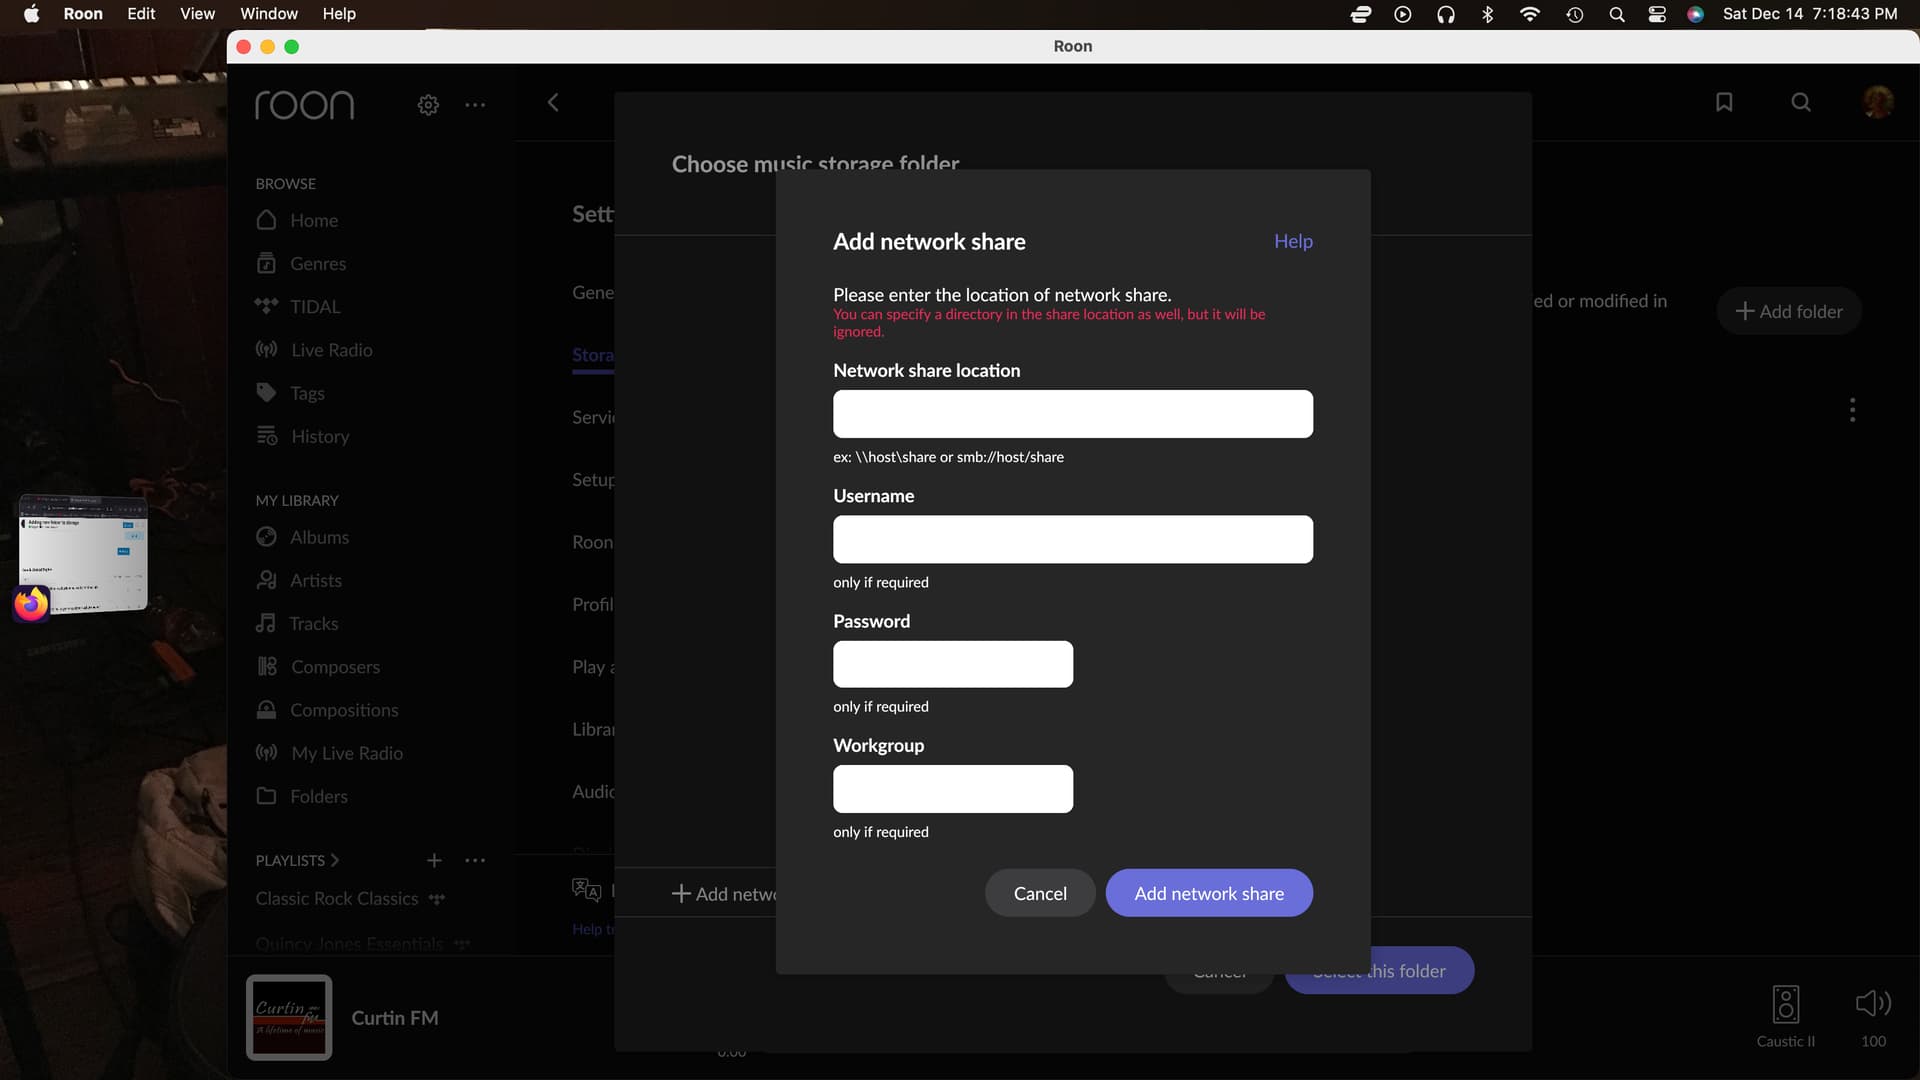Click the Curtin FM album thumbnail
The width and height of the screenshot is (1920, 1080).
(289, 1017)
